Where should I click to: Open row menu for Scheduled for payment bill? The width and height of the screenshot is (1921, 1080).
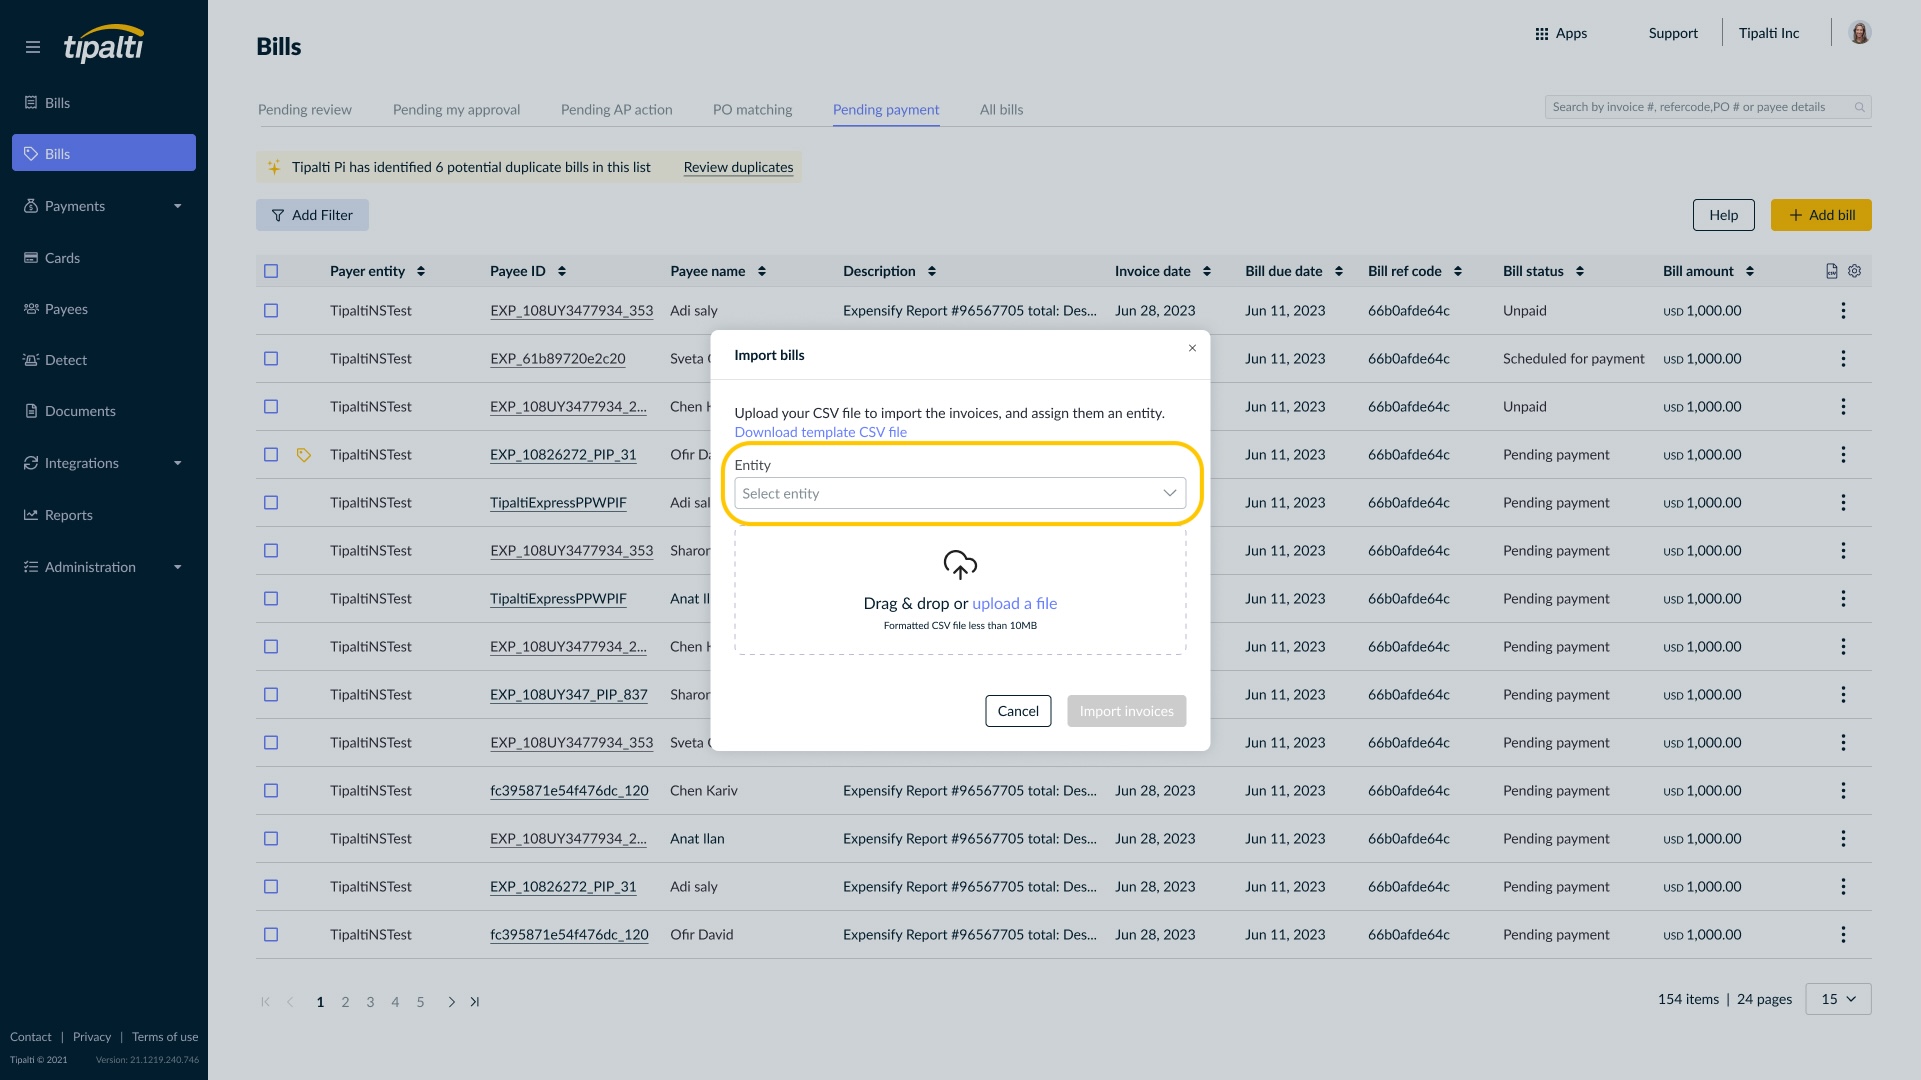click(1843, 359)
